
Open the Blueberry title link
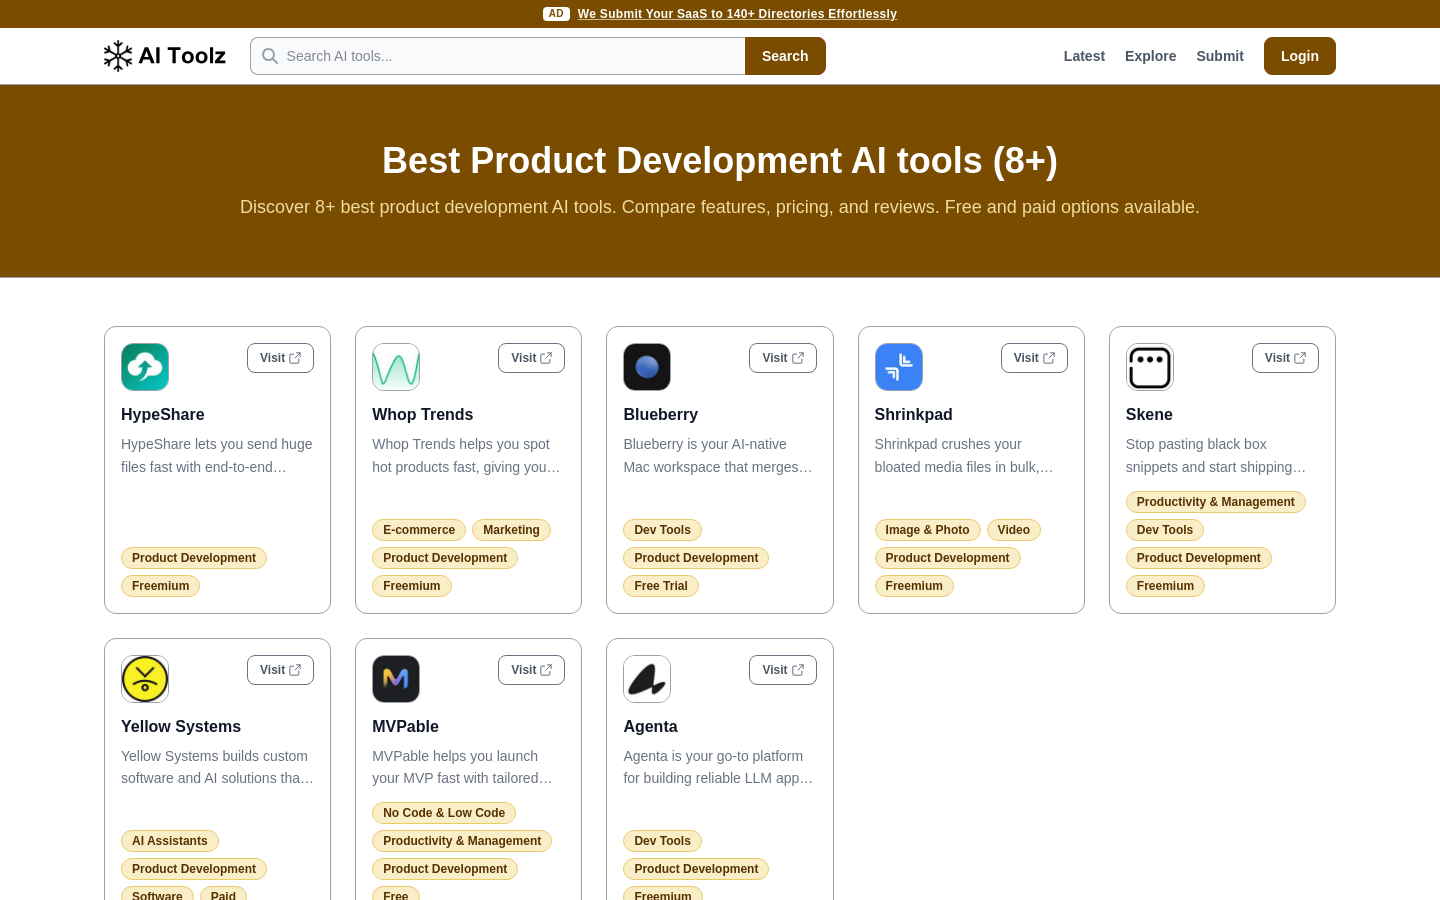click(x=661, y=415)
